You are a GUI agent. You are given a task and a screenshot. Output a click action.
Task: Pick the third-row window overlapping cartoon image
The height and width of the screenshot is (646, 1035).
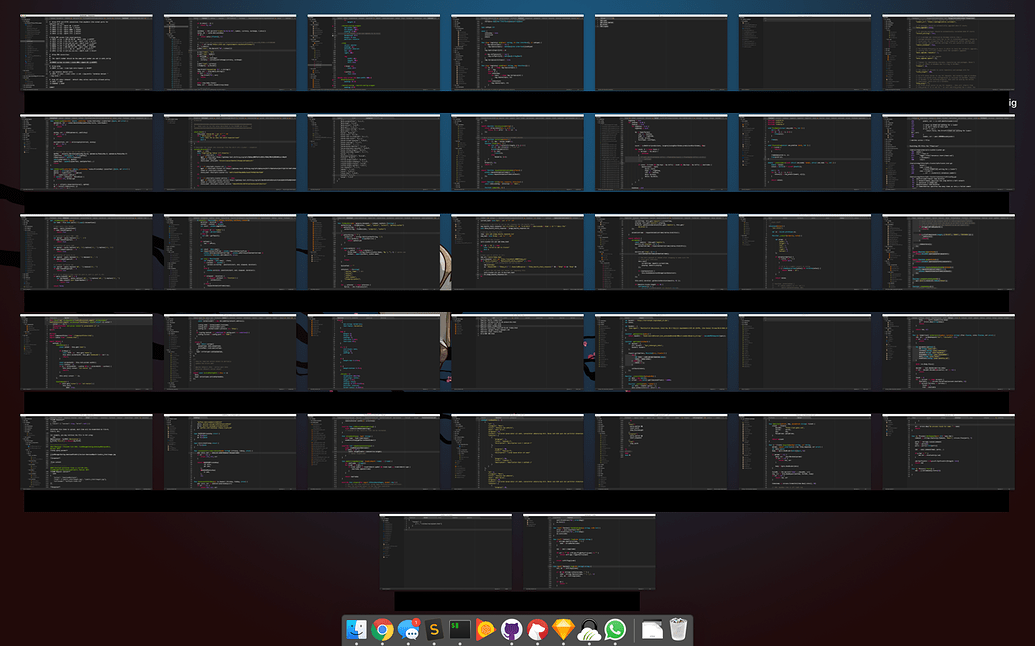click(517, 252)
